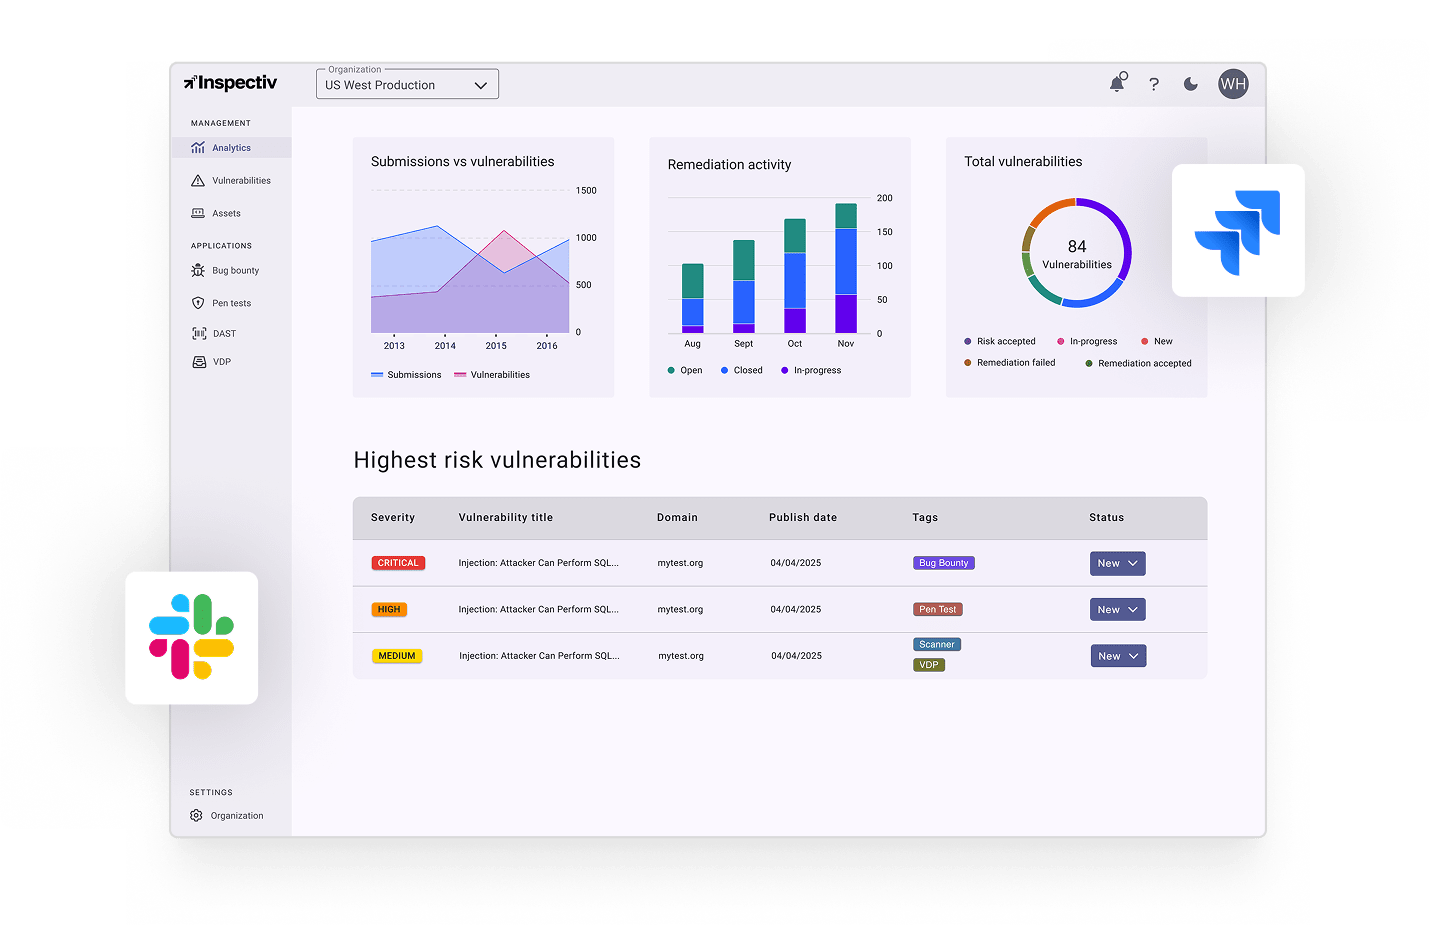Image resolution: width=1430 pixels, height=925 pixels.
Task: Click the Pen Test tag
Action: click(x=938, y=609)
